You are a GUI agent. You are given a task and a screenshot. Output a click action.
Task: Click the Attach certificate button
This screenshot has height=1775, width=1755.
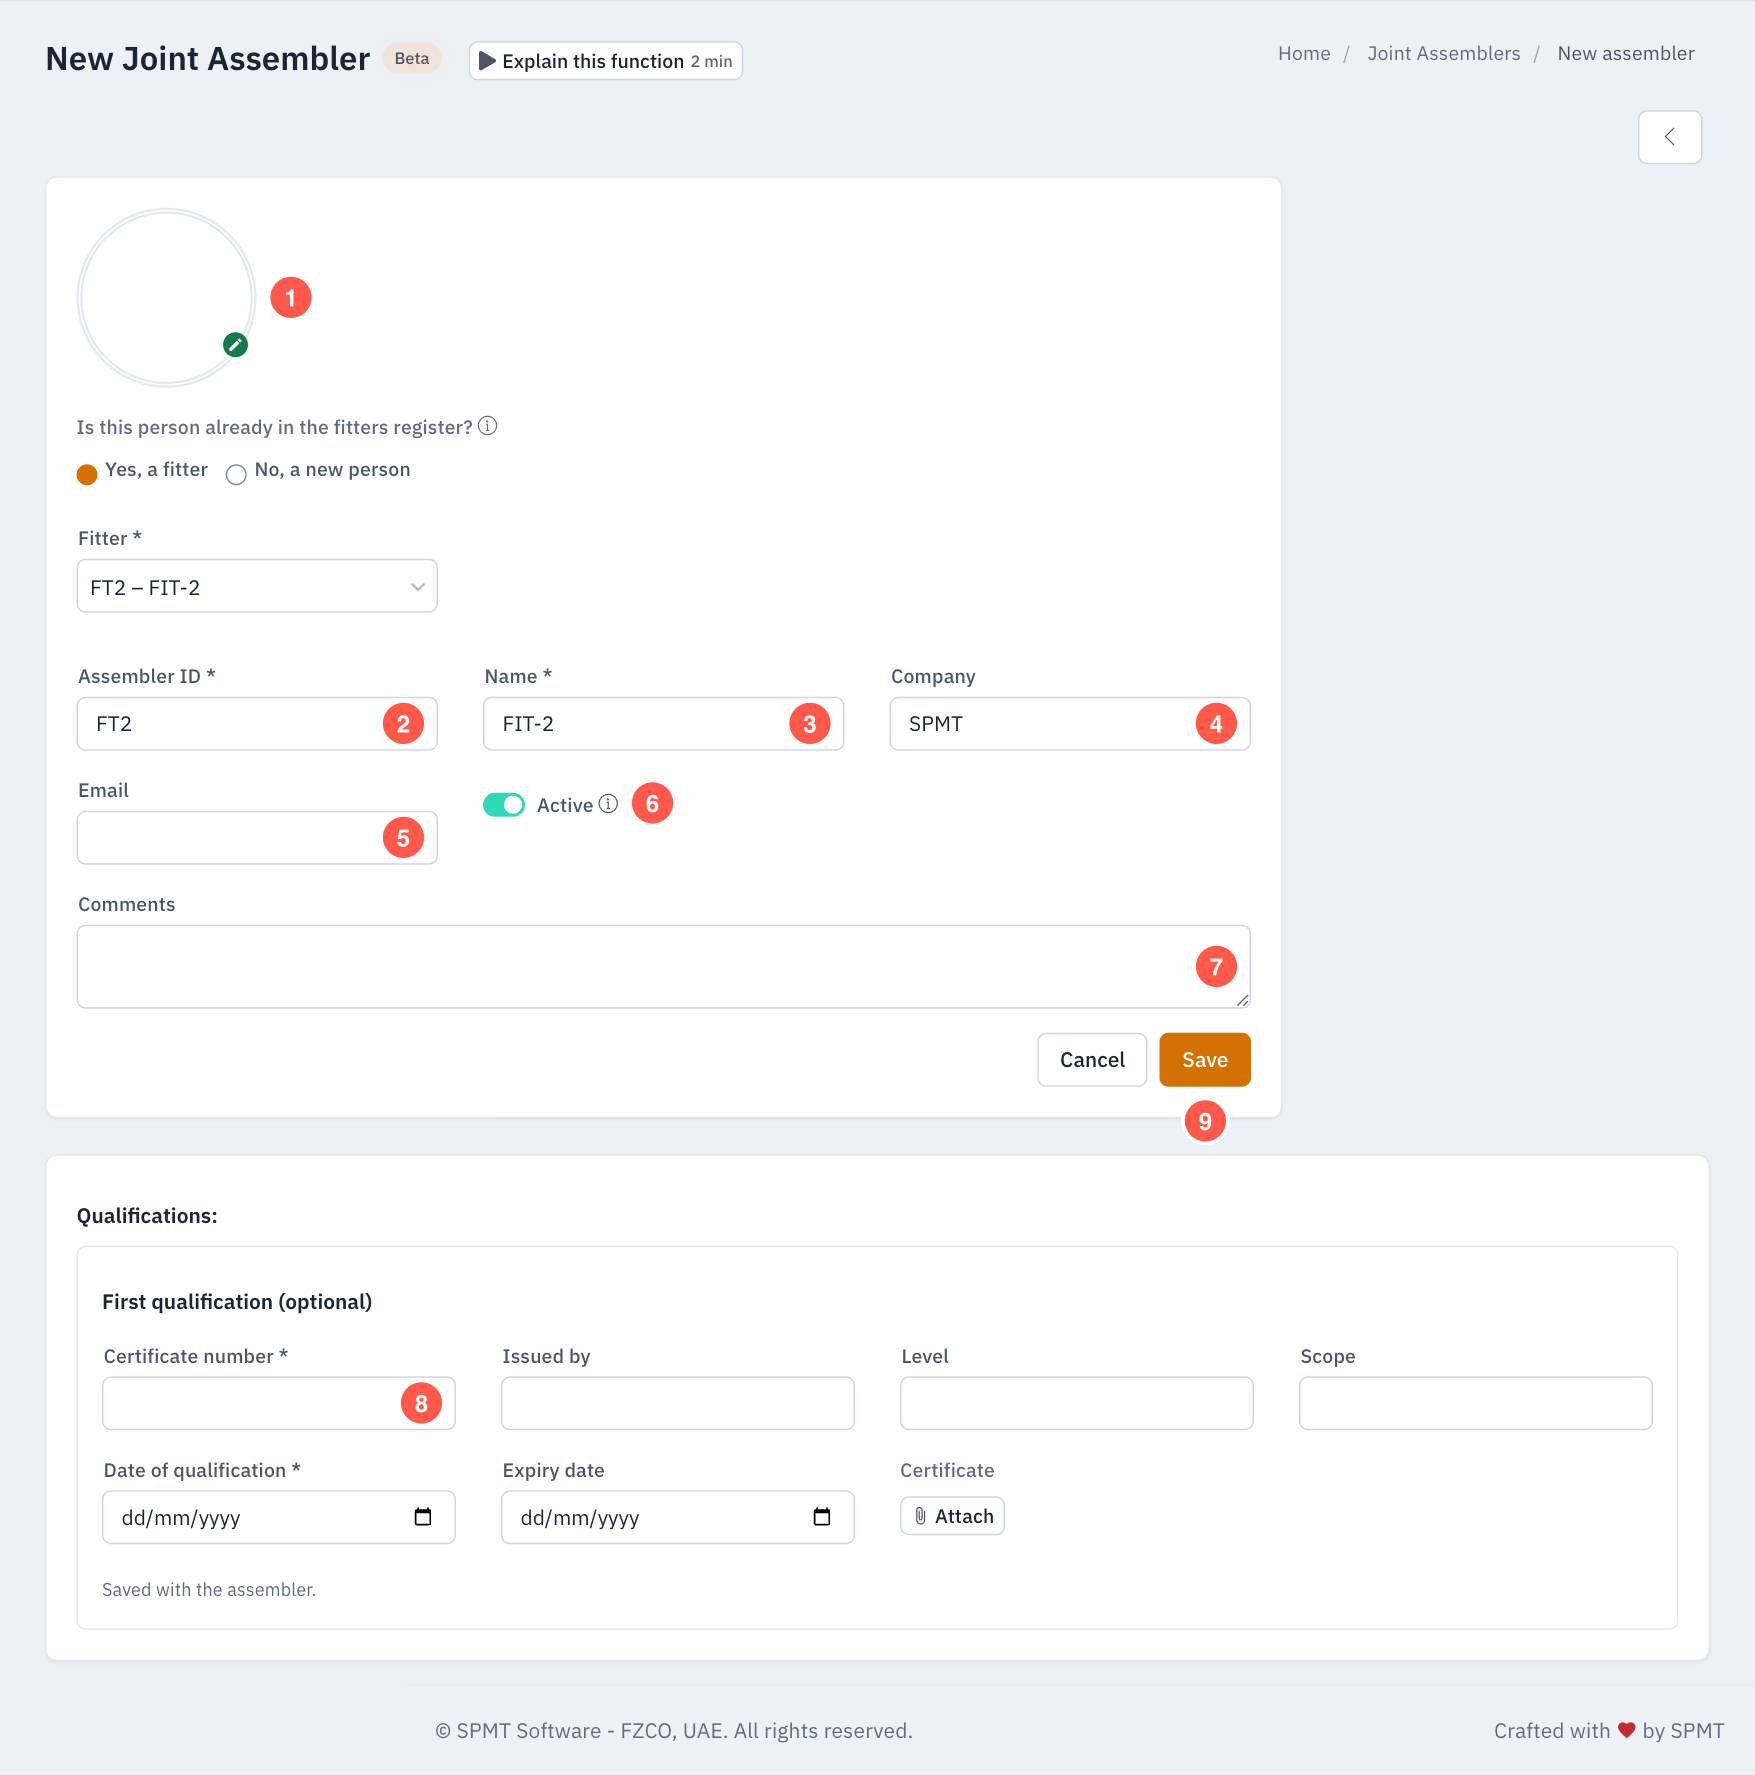tap(952, 1516)
